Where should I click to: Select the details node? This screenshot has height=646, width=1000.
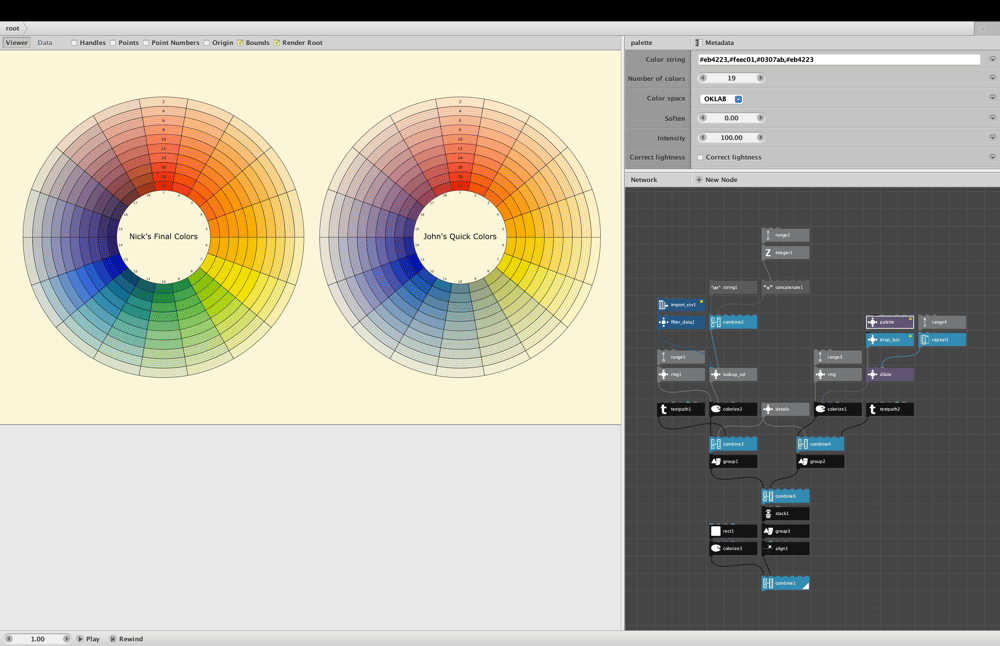(786, 409)
